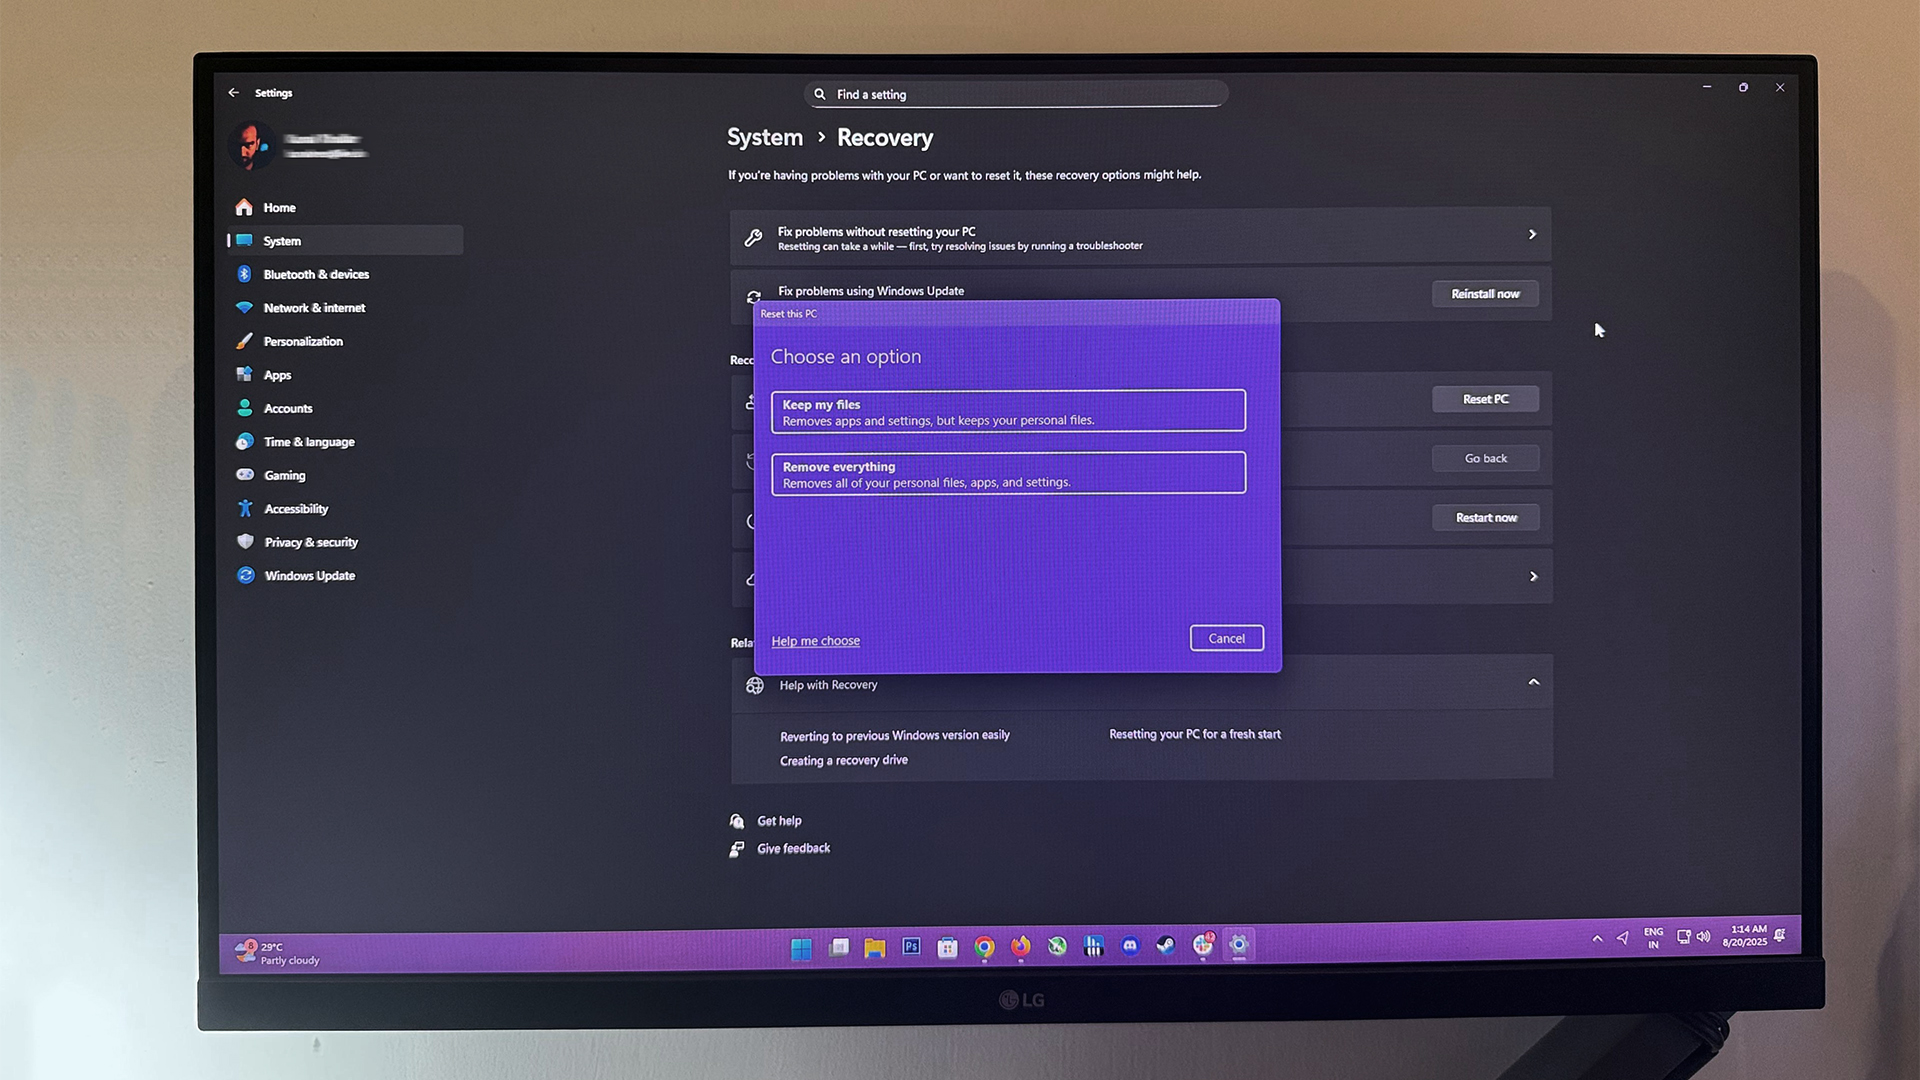Click the Help with Recovery globe icon
Viewport: 1920px width, 1080px height.
(x=755, y=686)
